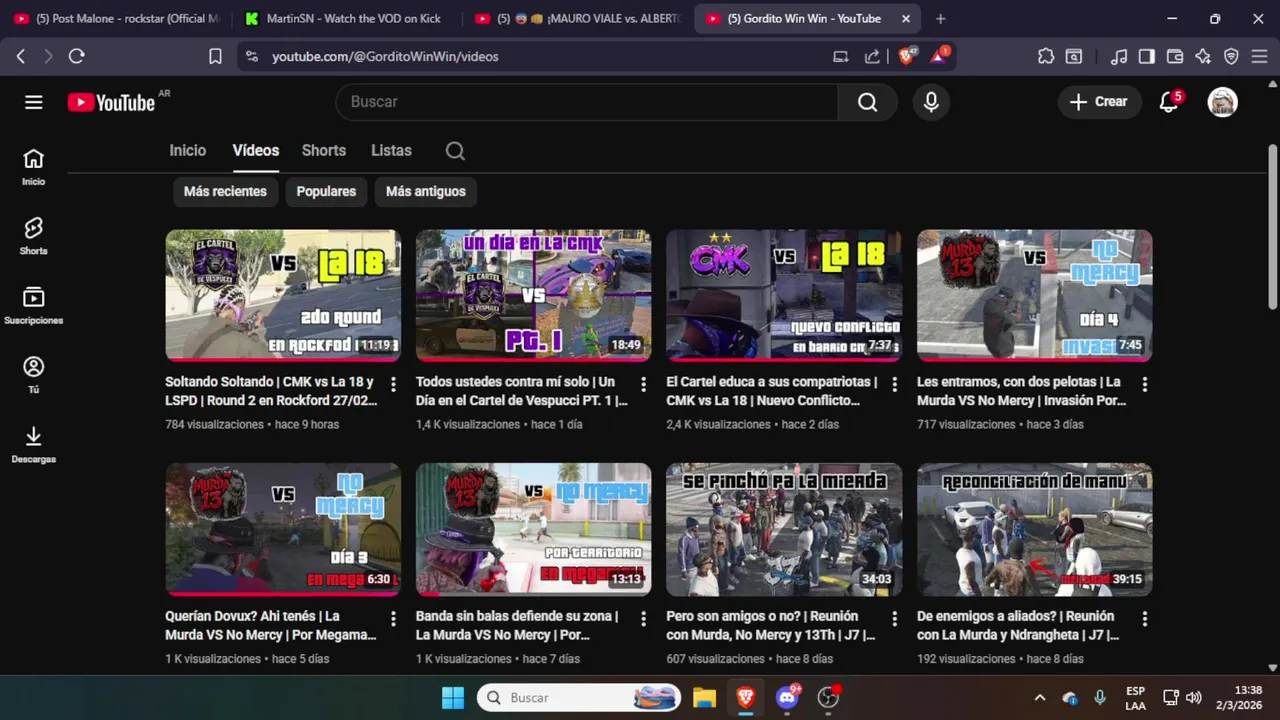Open 'El Cartel educa a sus compatriotas' title

point(772,391)
